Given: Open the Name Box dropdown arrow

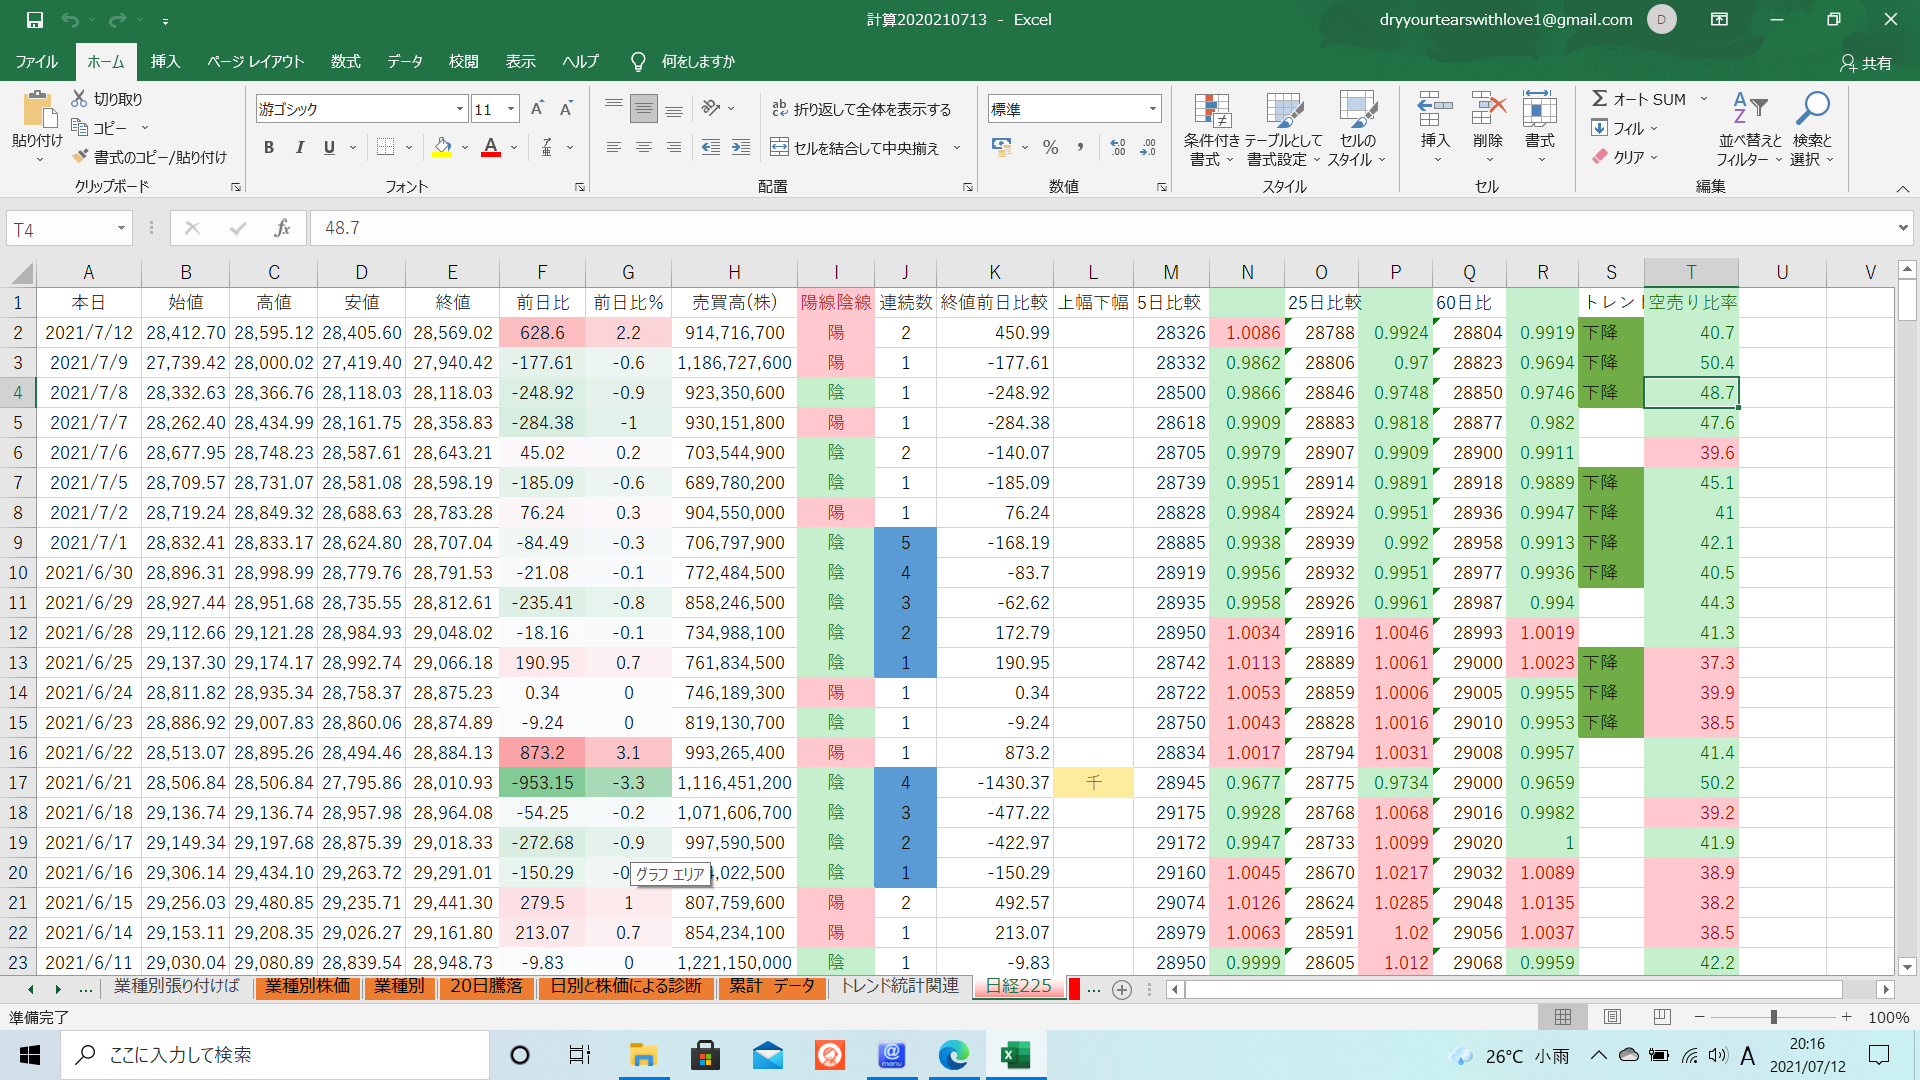Looking at the screenshot, I should [121, 229].
